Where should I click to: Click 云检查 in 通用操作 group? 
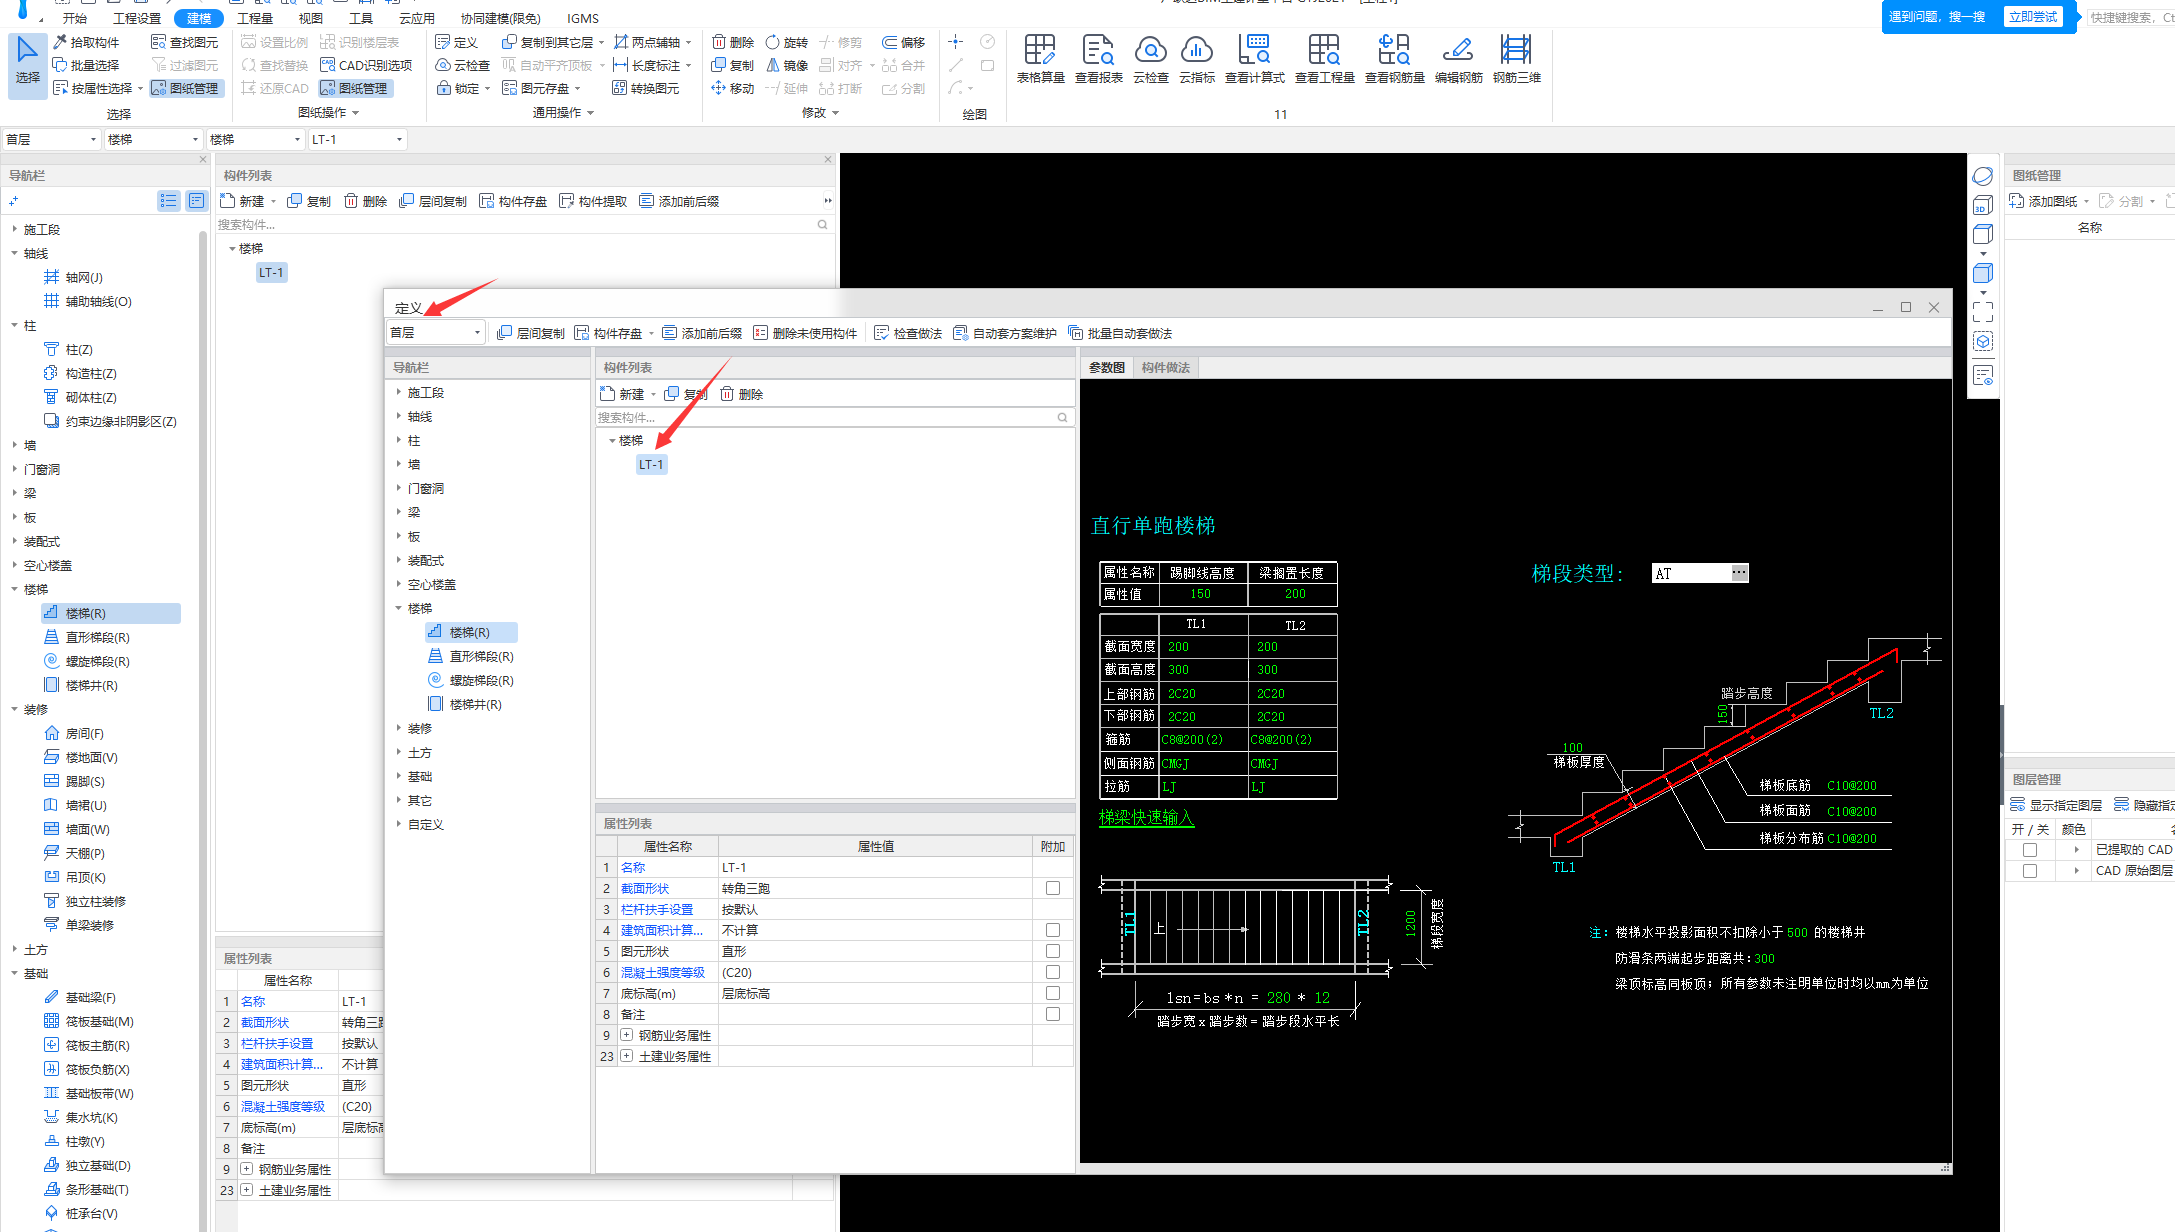click(x=463, y=65)
